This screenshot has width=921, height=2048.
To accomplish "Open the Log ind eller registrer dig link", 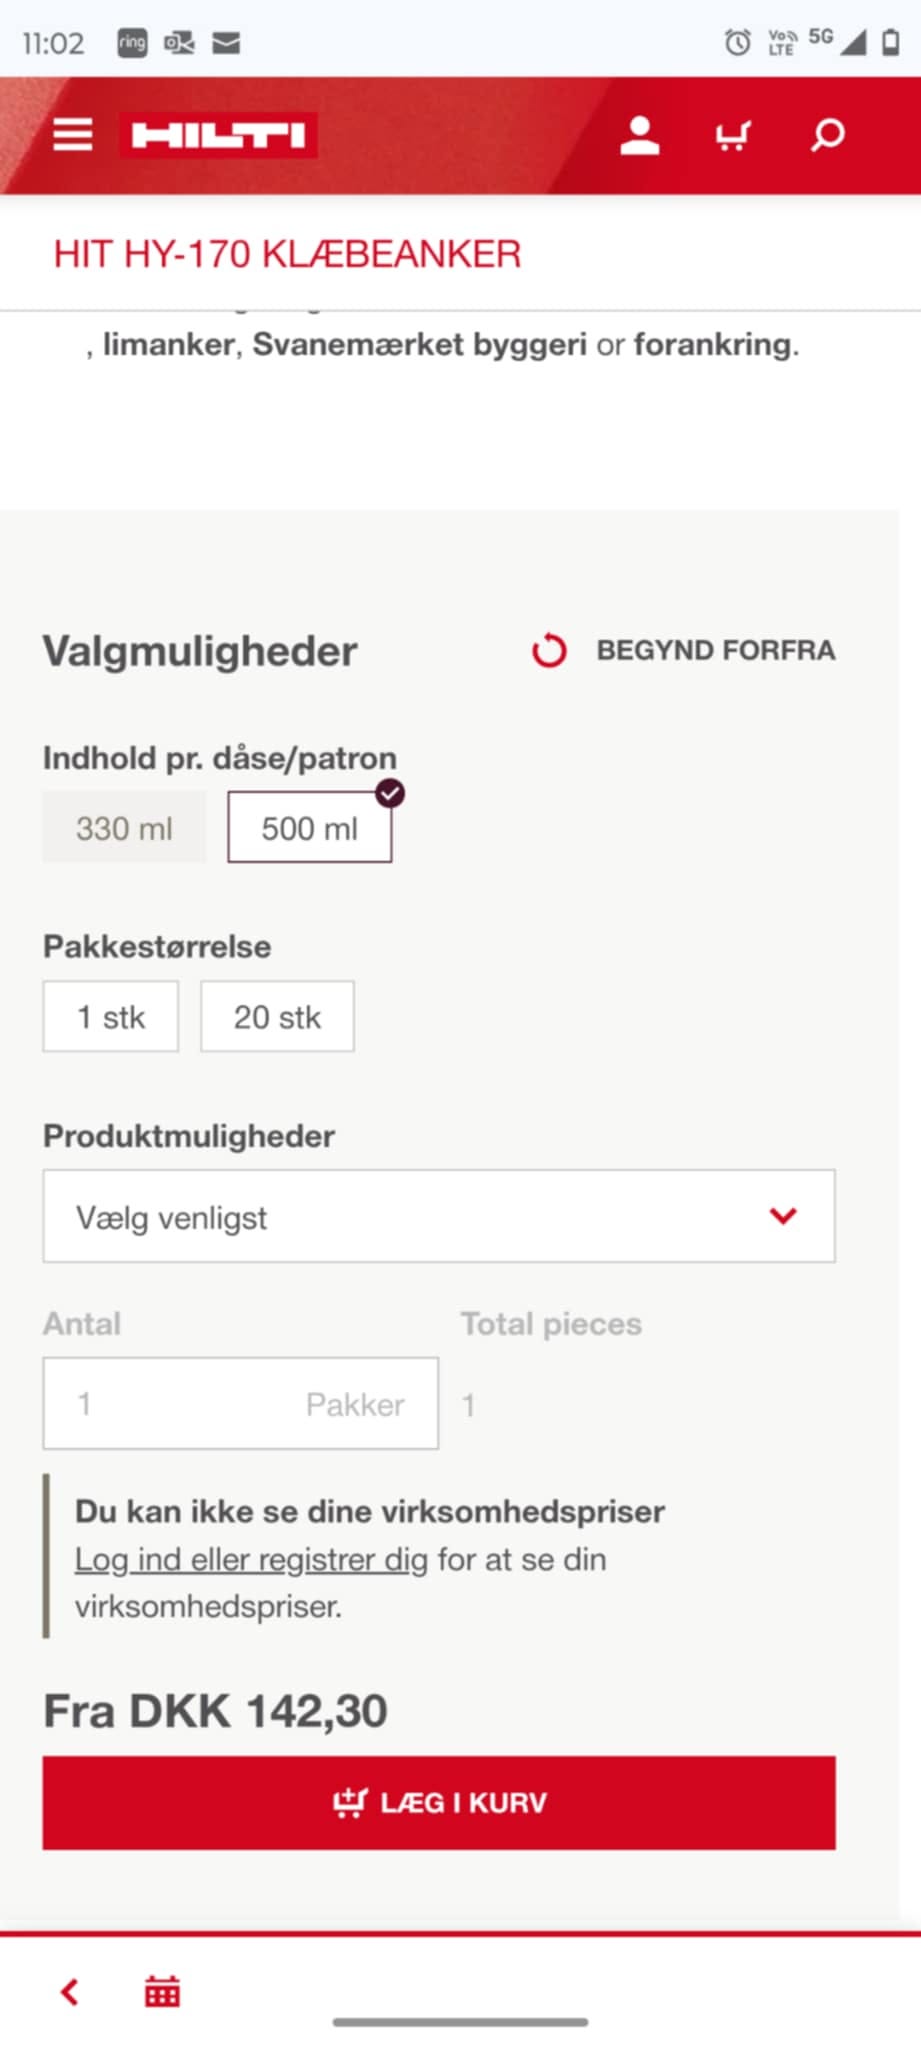I will coord(251,1559).
